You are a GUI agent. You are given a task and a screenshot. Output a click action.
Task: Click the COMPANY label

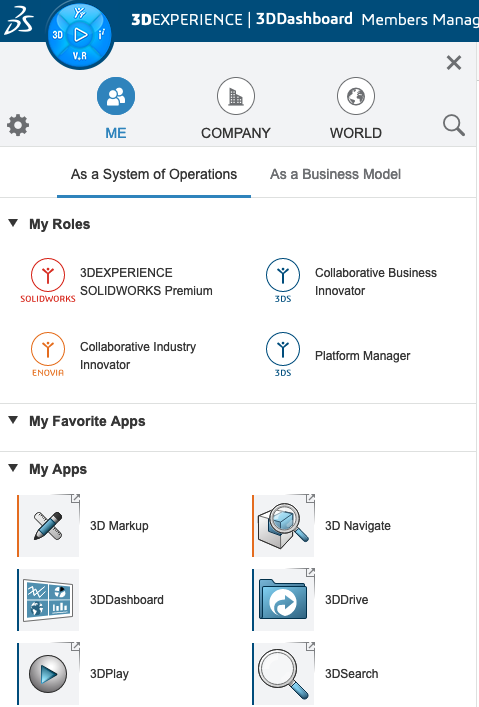236,133
